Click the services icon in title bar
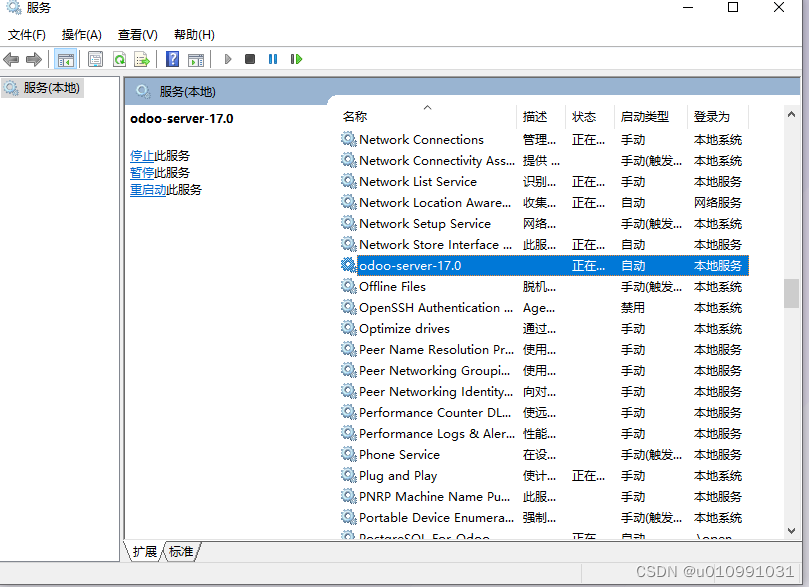The width and height of the screenshot is (809, 587). pyautogui.click(x=13, y=7)
